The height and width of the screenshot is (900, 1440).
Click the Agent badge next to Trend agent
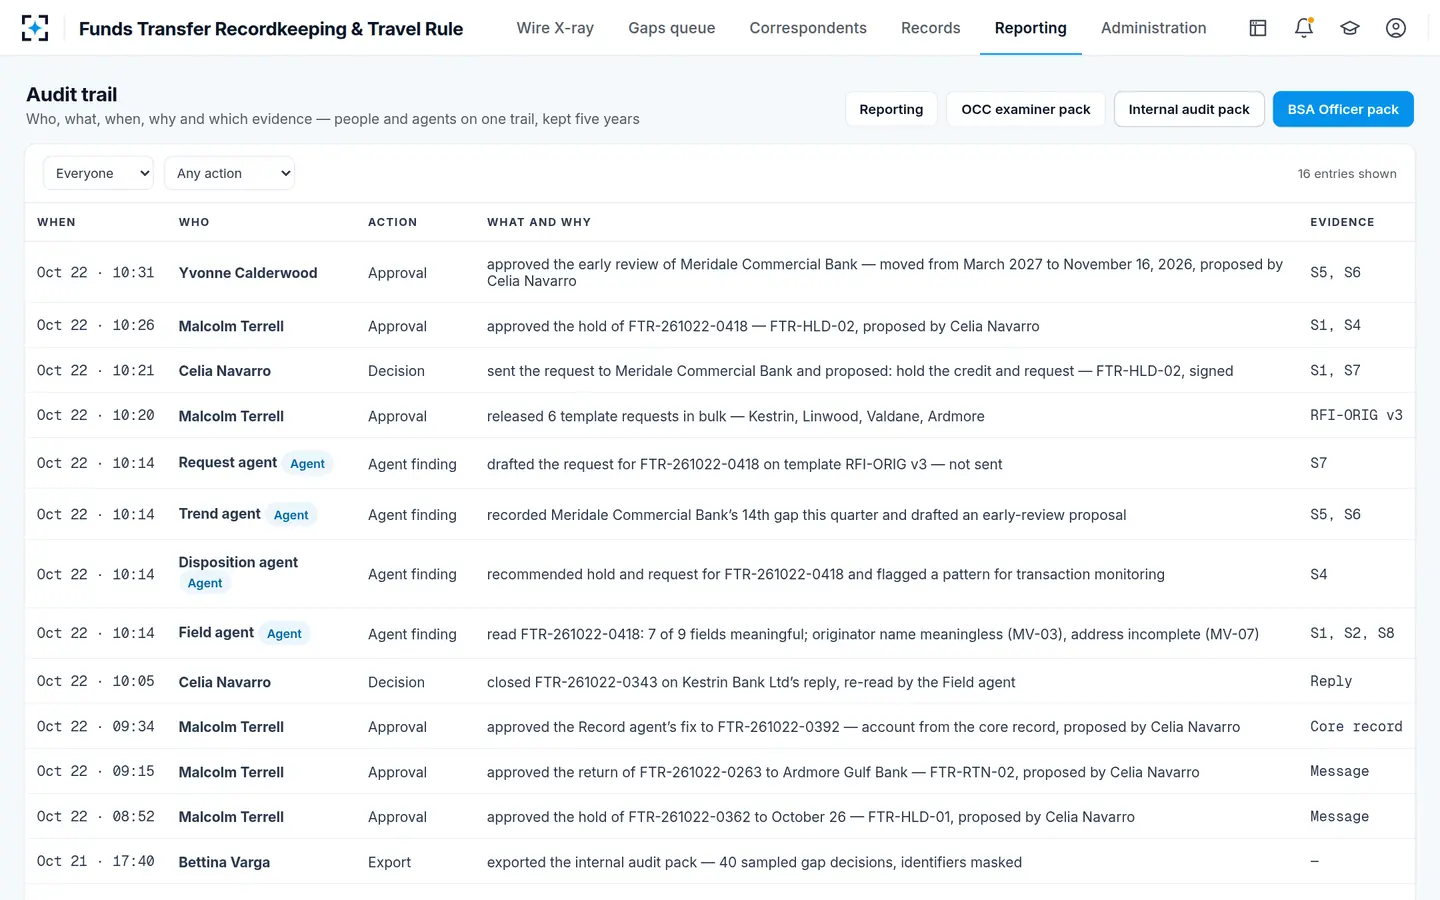tap(291, 515)
